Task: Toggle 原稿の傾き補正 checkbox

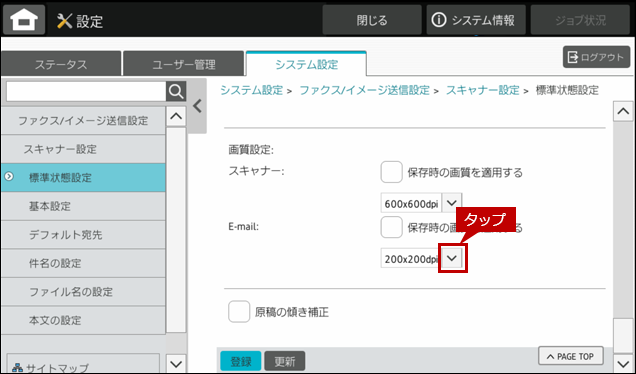Action: 239,312
